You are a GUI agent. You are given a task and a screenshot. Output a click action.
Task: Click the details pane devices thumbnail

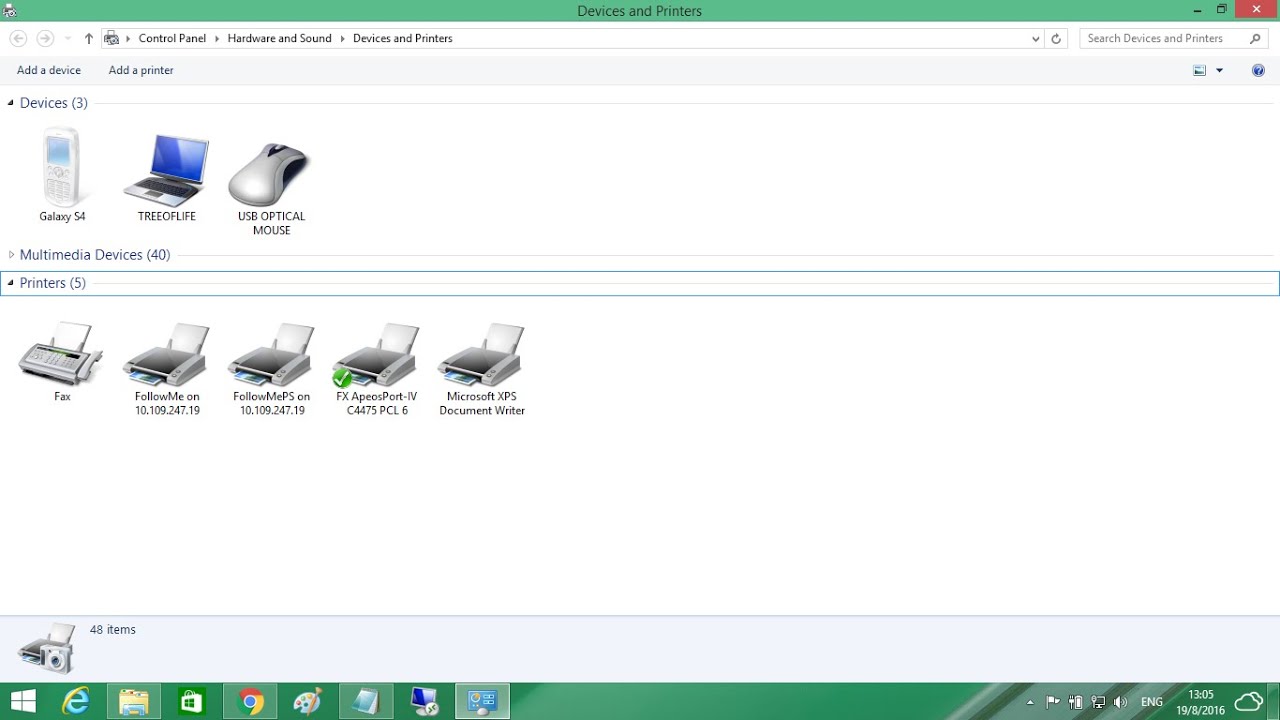[46, 648]
